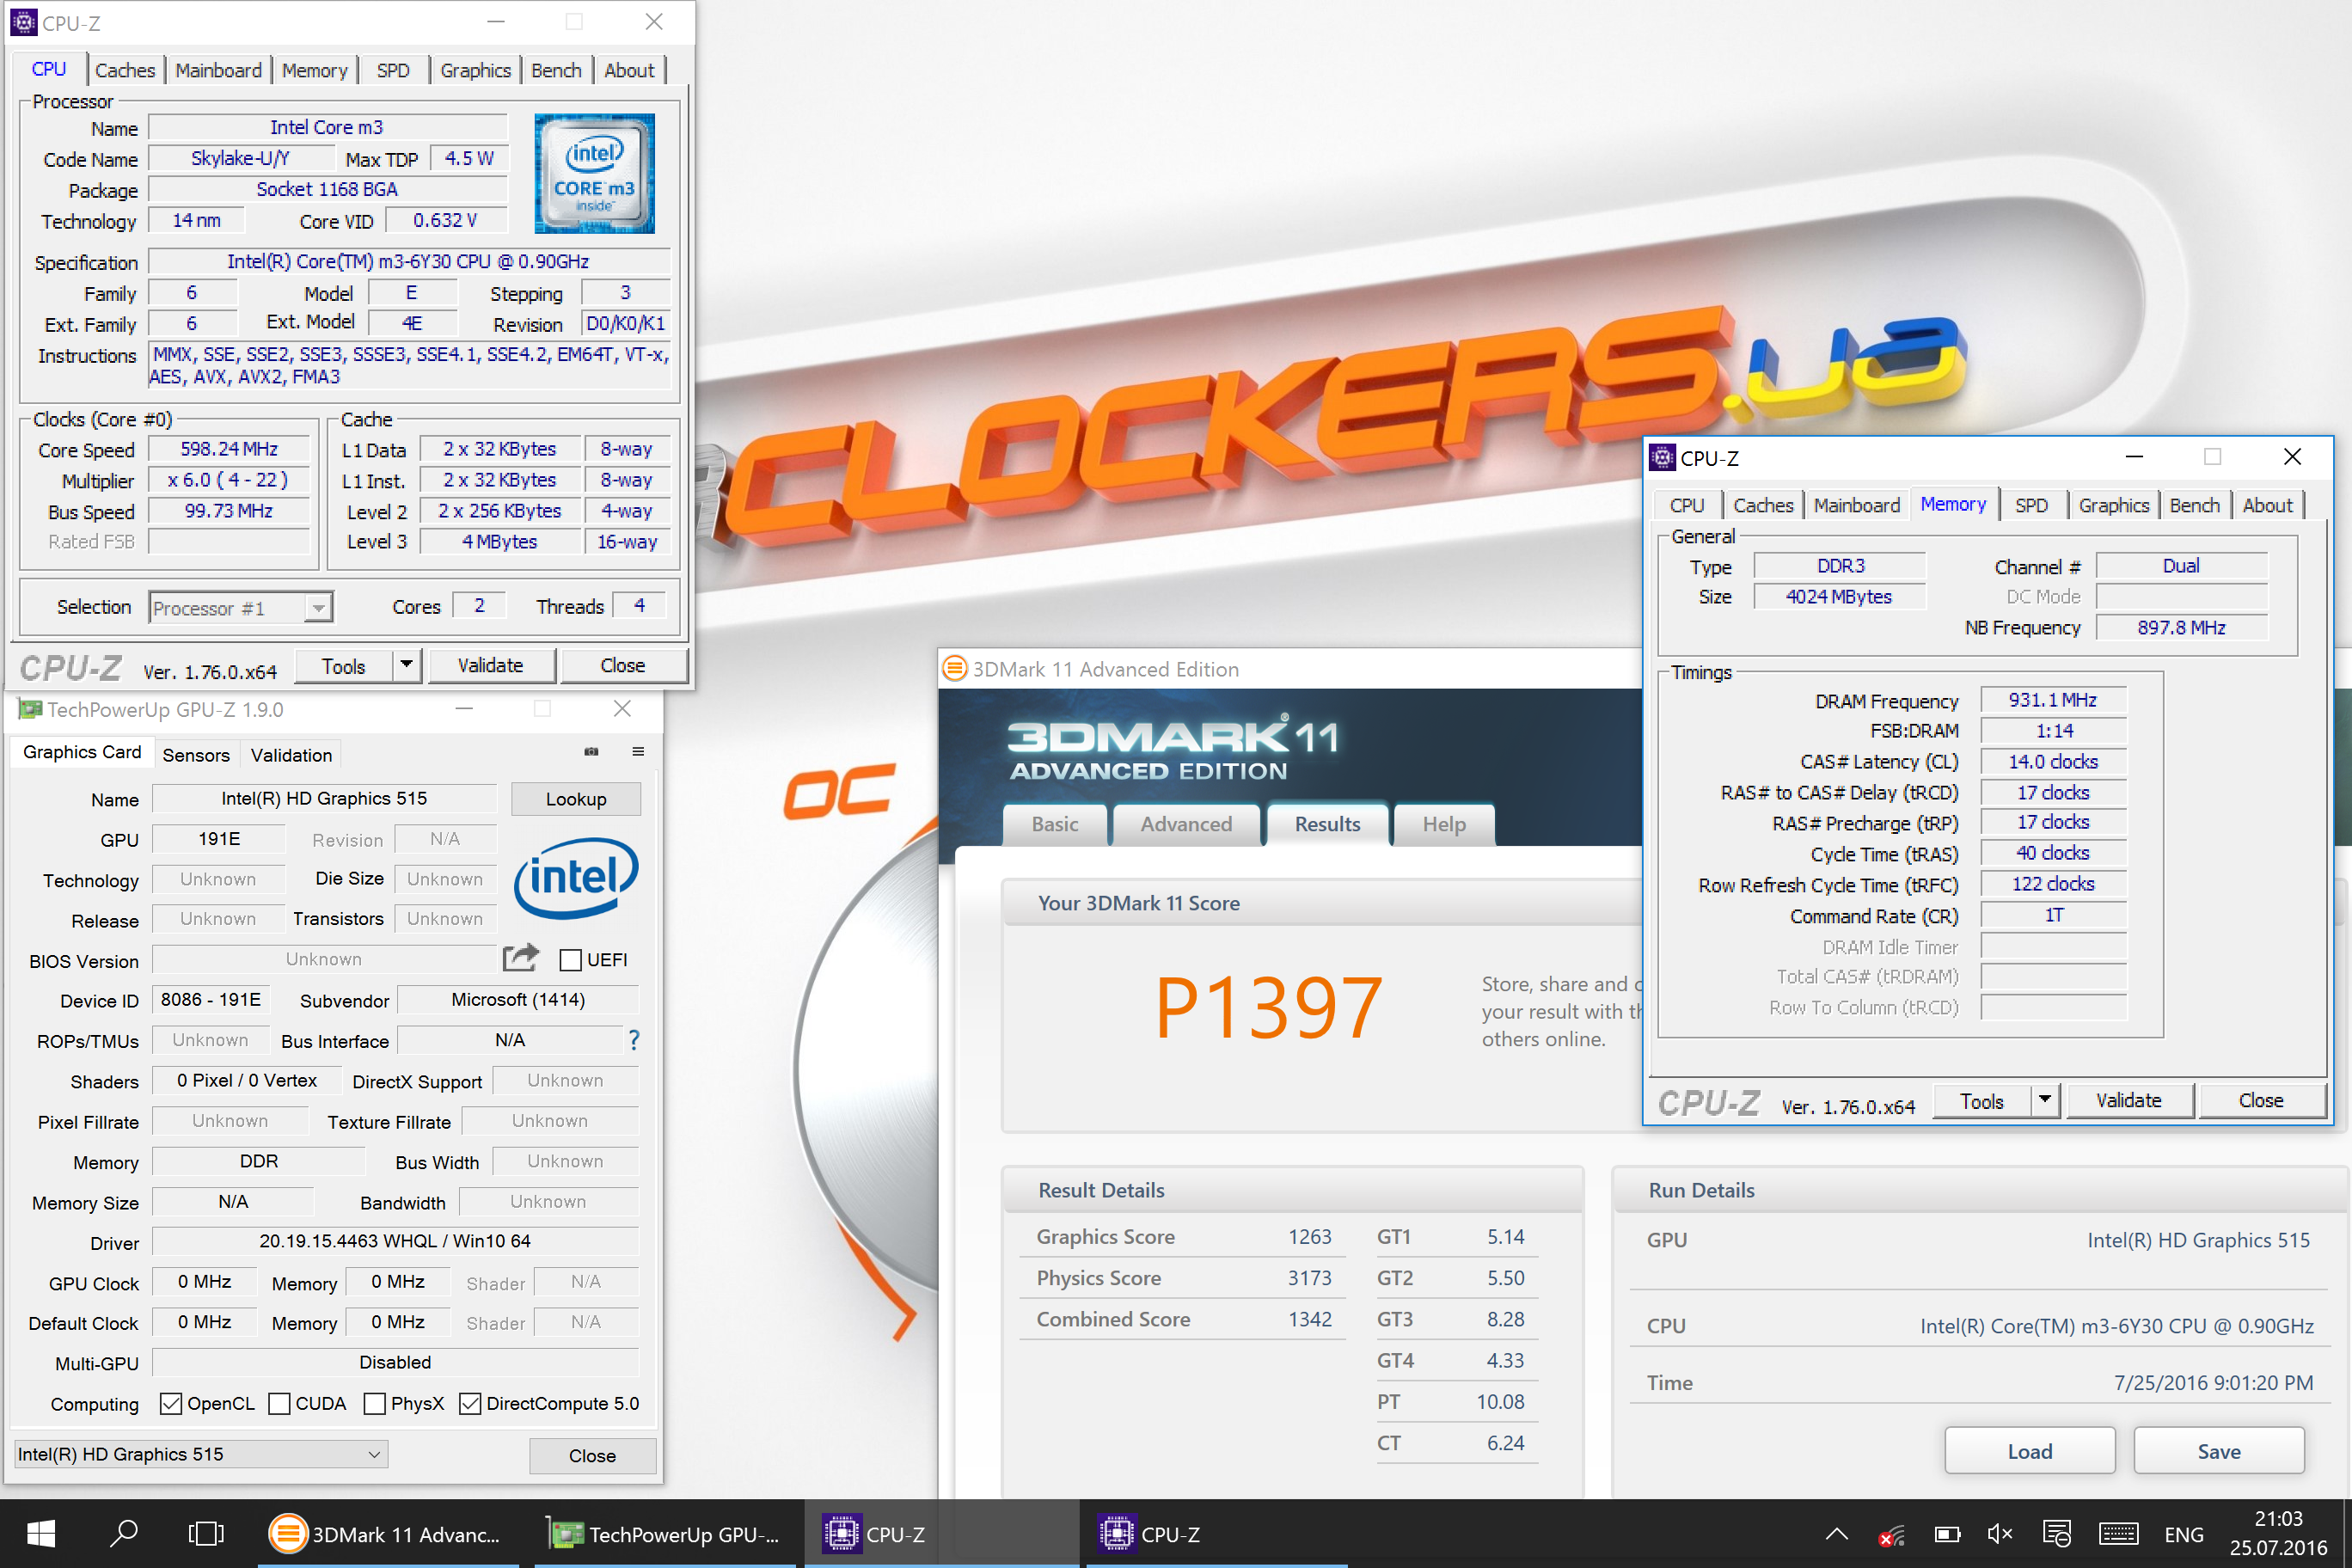The image size is (2352, 1568).
Task: Click Tools button in CPU-Z Memory window
Action: [x=1981, y=1101]
